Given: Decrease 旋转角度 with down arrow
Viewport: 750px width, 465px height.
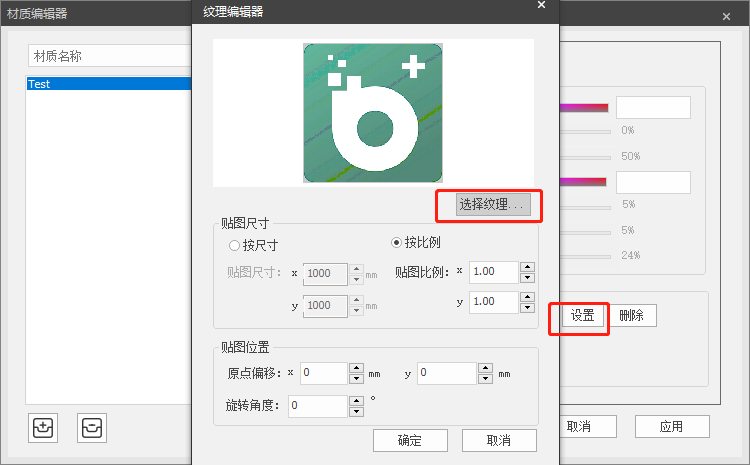Looking at the screenshot, I should pyautogui.click(x=356, y=411).
